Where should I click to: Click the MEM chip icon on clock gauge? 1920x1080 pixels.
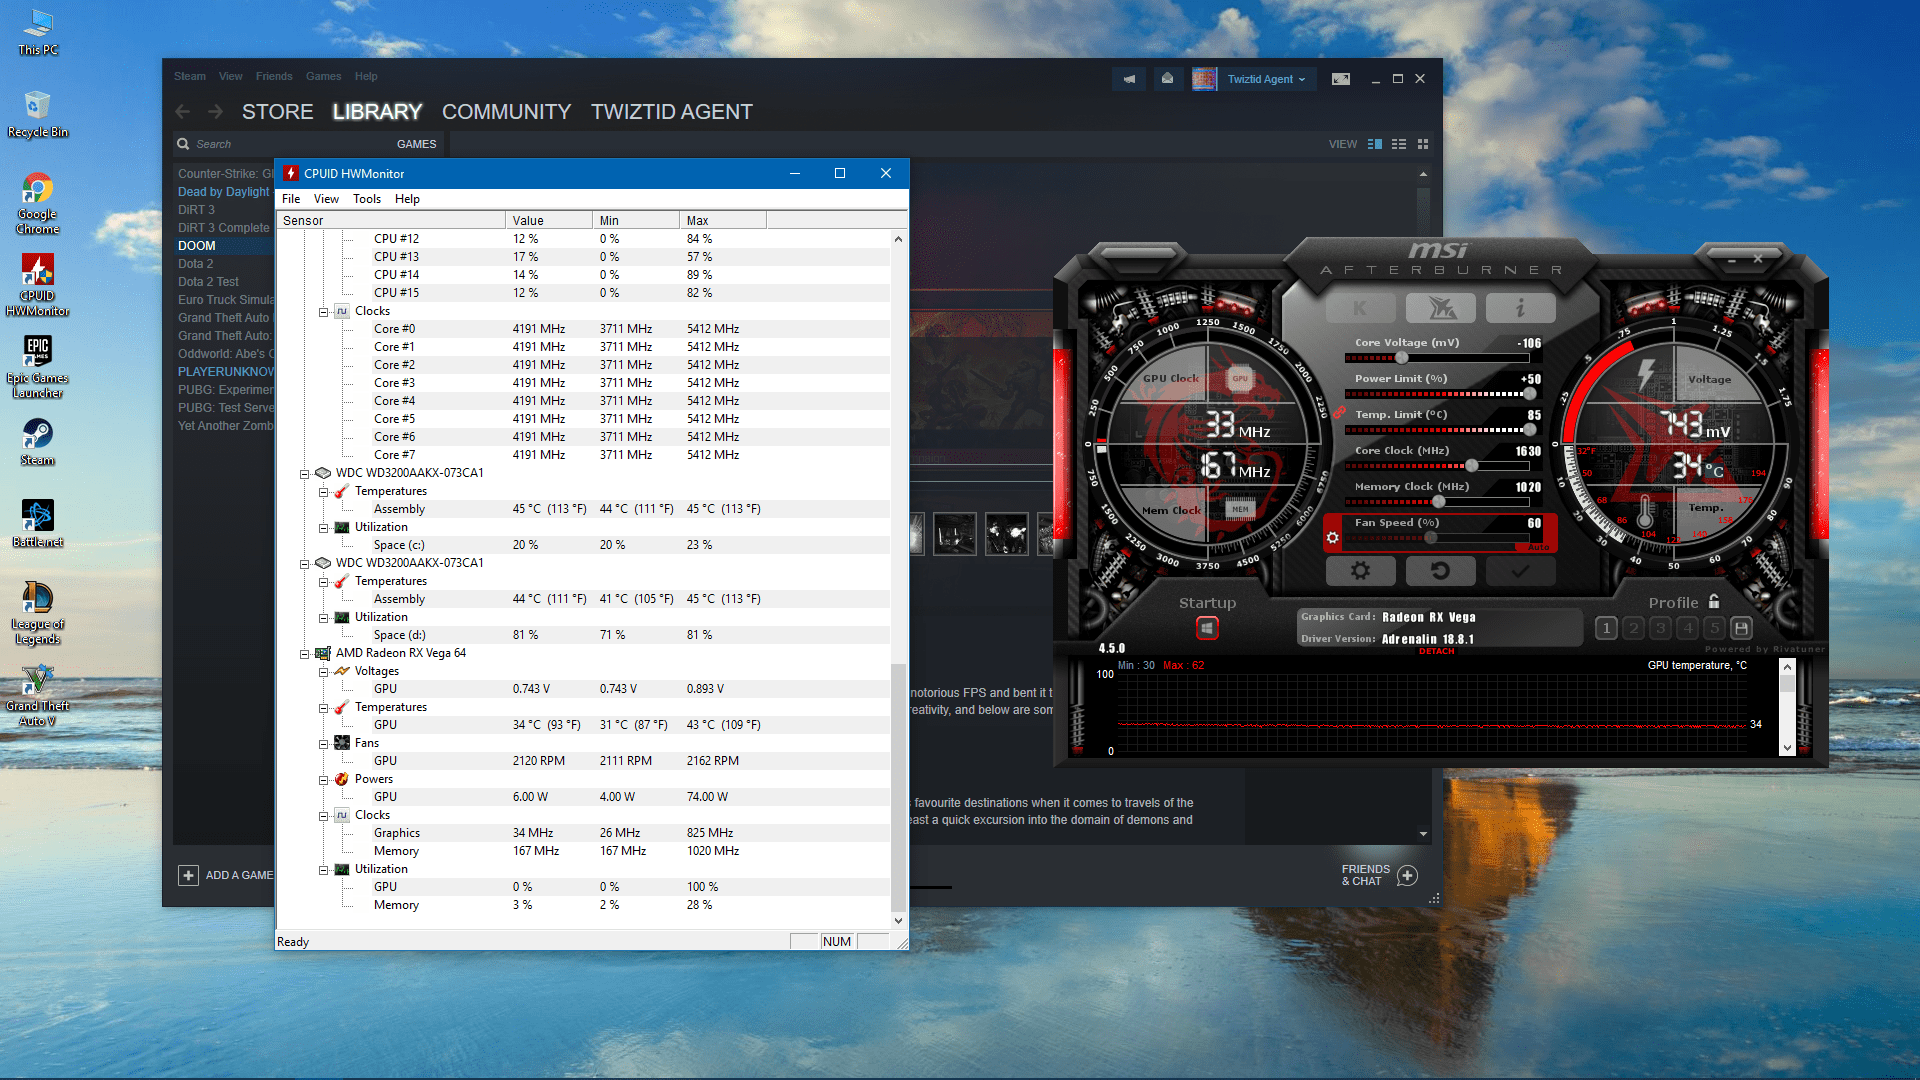click(x=1240, y=509)
